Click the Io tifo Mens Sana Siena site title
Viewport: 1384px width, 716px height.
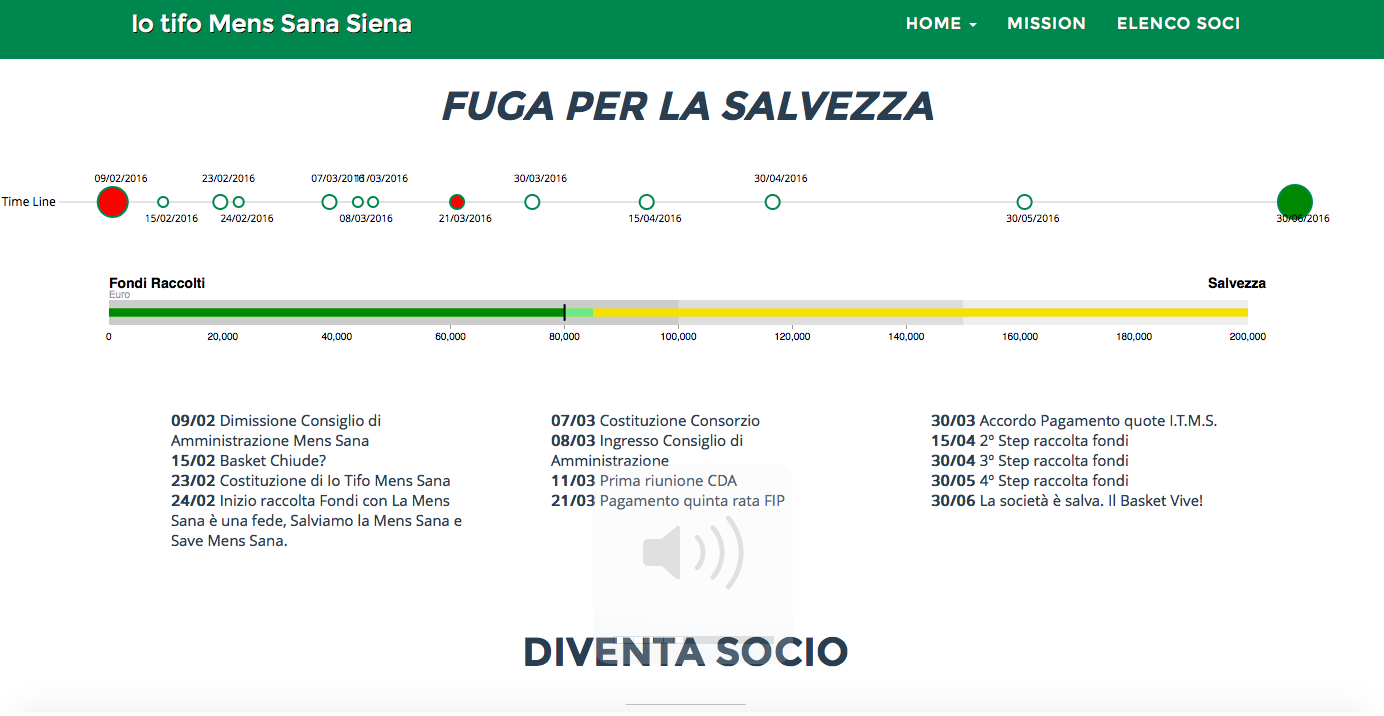[271, 24]
